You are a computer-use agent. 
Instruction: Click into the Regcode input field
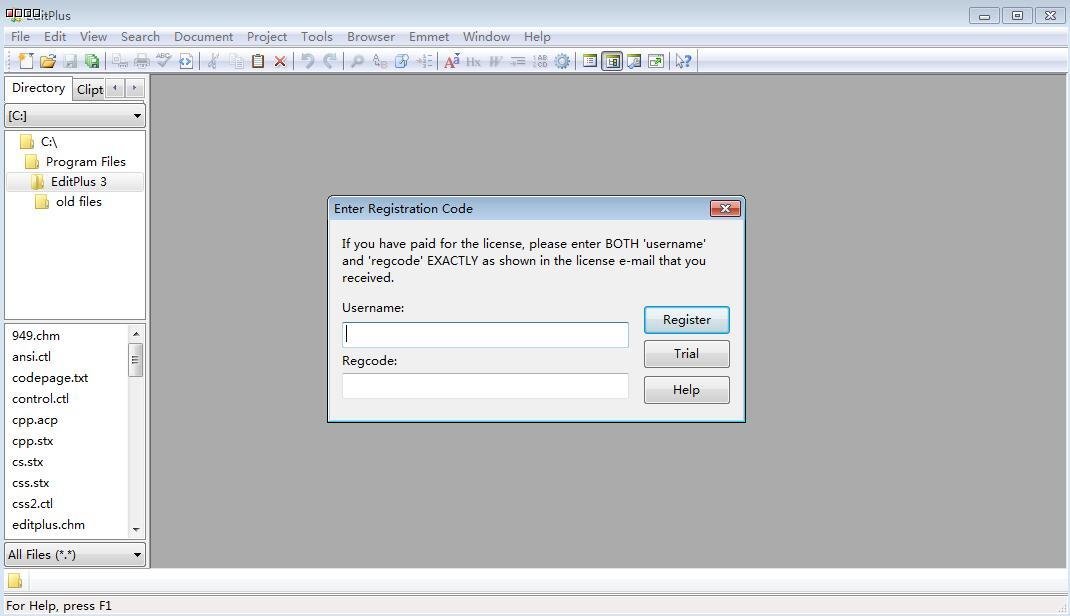(485, 386)
